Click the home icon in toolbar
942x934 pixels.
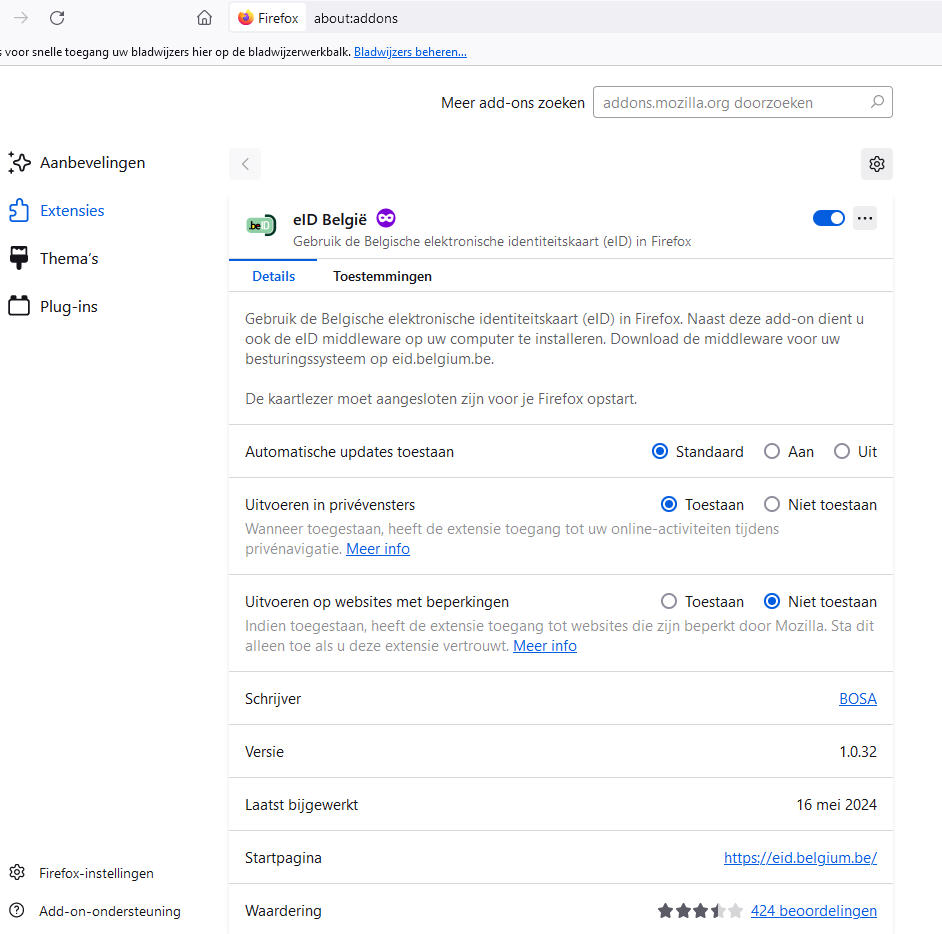(204, 18)
